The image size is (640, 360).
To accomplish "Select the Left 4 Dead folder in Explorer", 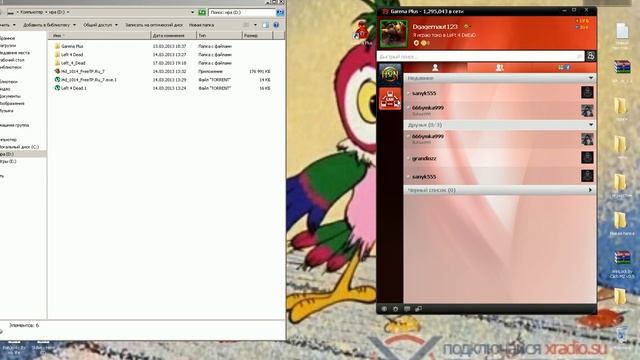I will click(x=69, y=54).
